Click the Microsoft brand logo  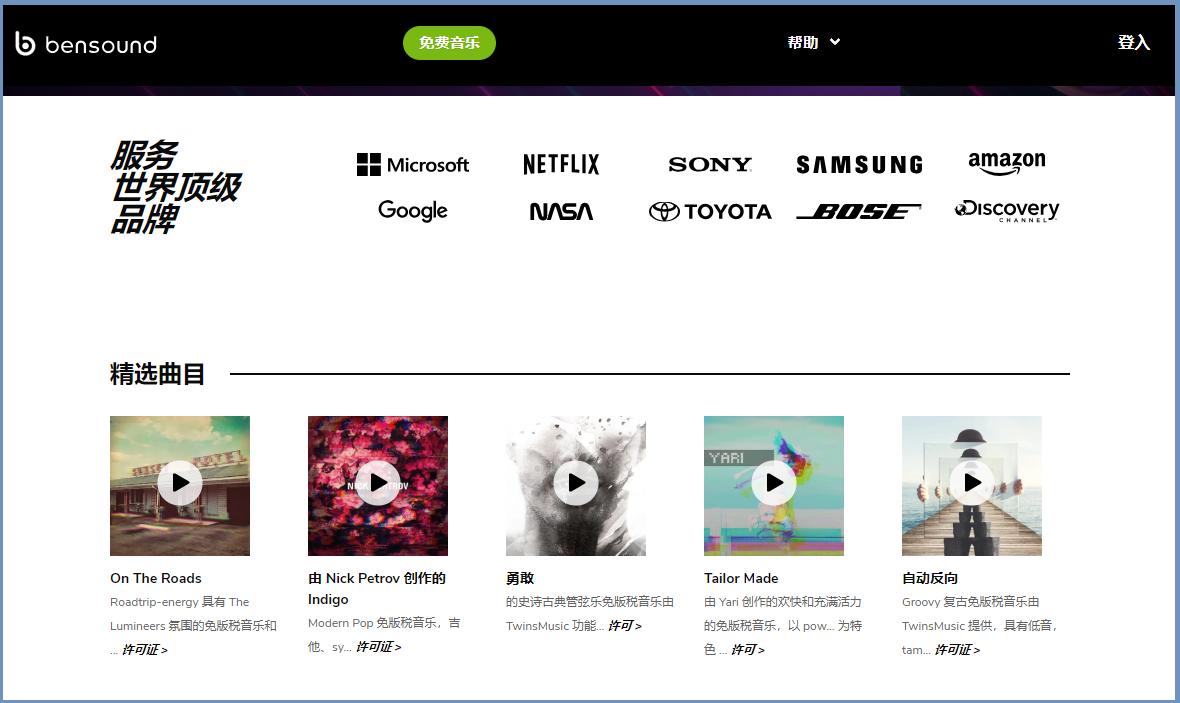(x=412, y=164)
